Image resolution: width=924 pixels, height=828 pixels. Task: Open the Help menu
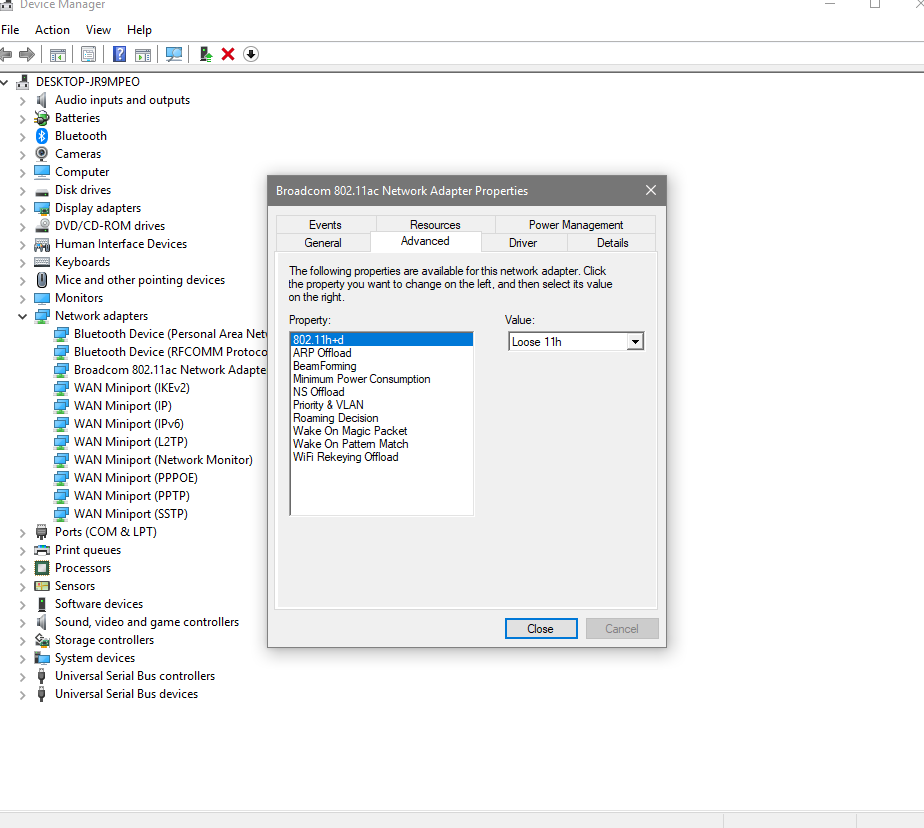click(139, 30)
